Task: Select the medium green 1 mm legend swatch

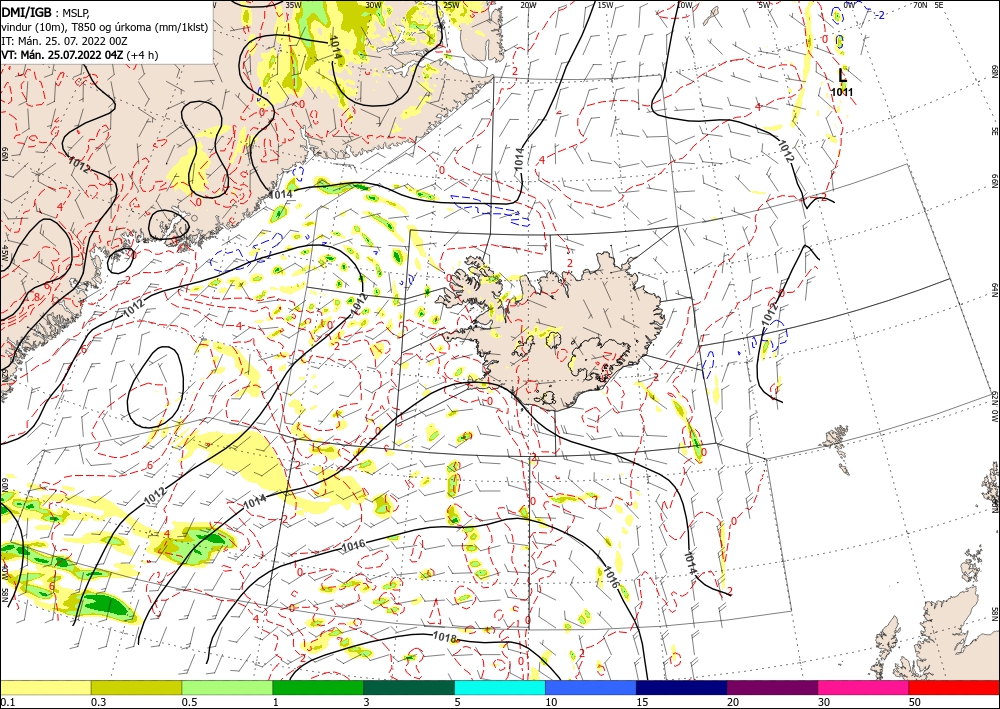Action: point(318,687)
